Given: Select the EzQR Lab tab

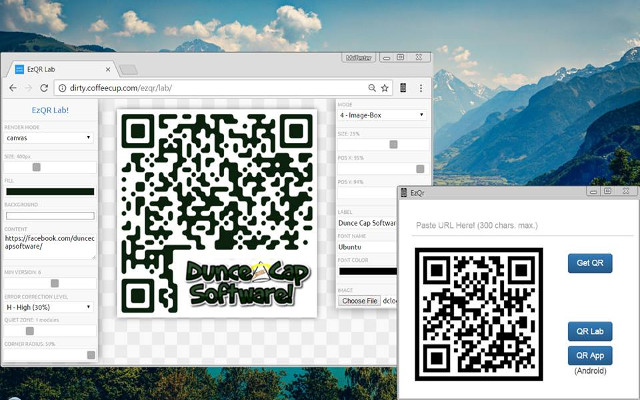Looking at the screenshot, I should pos(61,69).
